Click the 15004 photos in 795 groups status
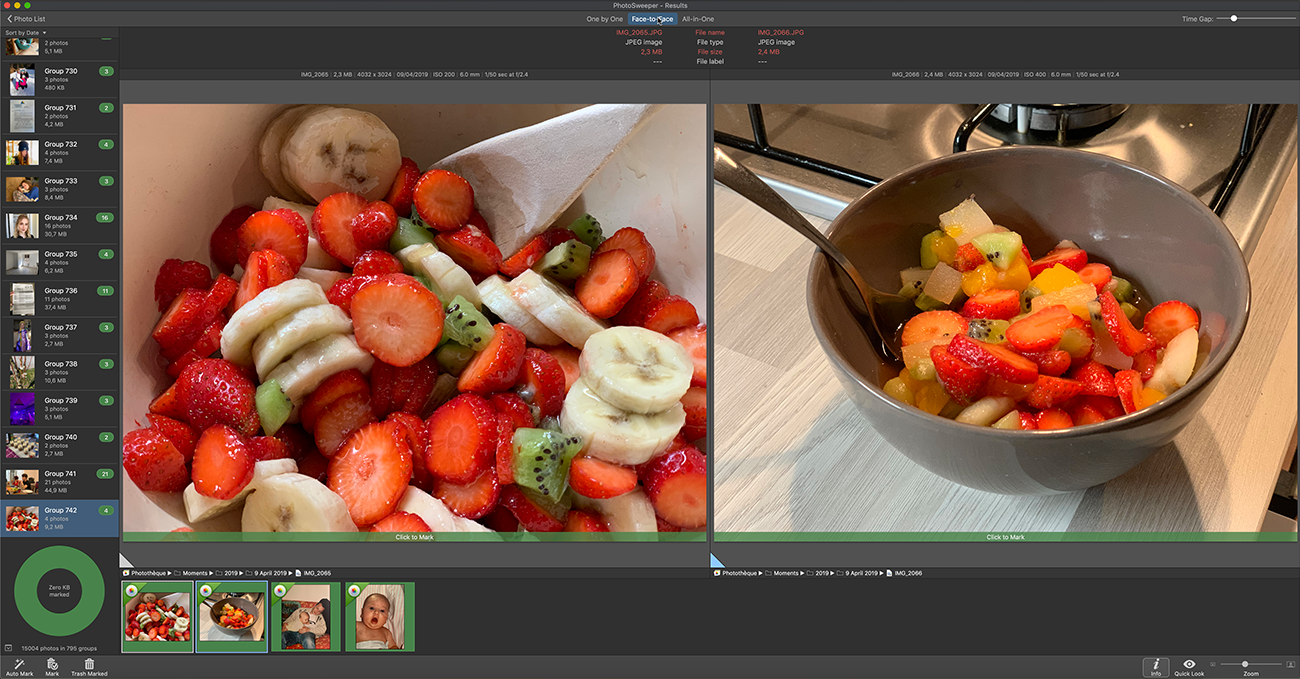Viewport: 1300px width, 679px height. point(59,648)
